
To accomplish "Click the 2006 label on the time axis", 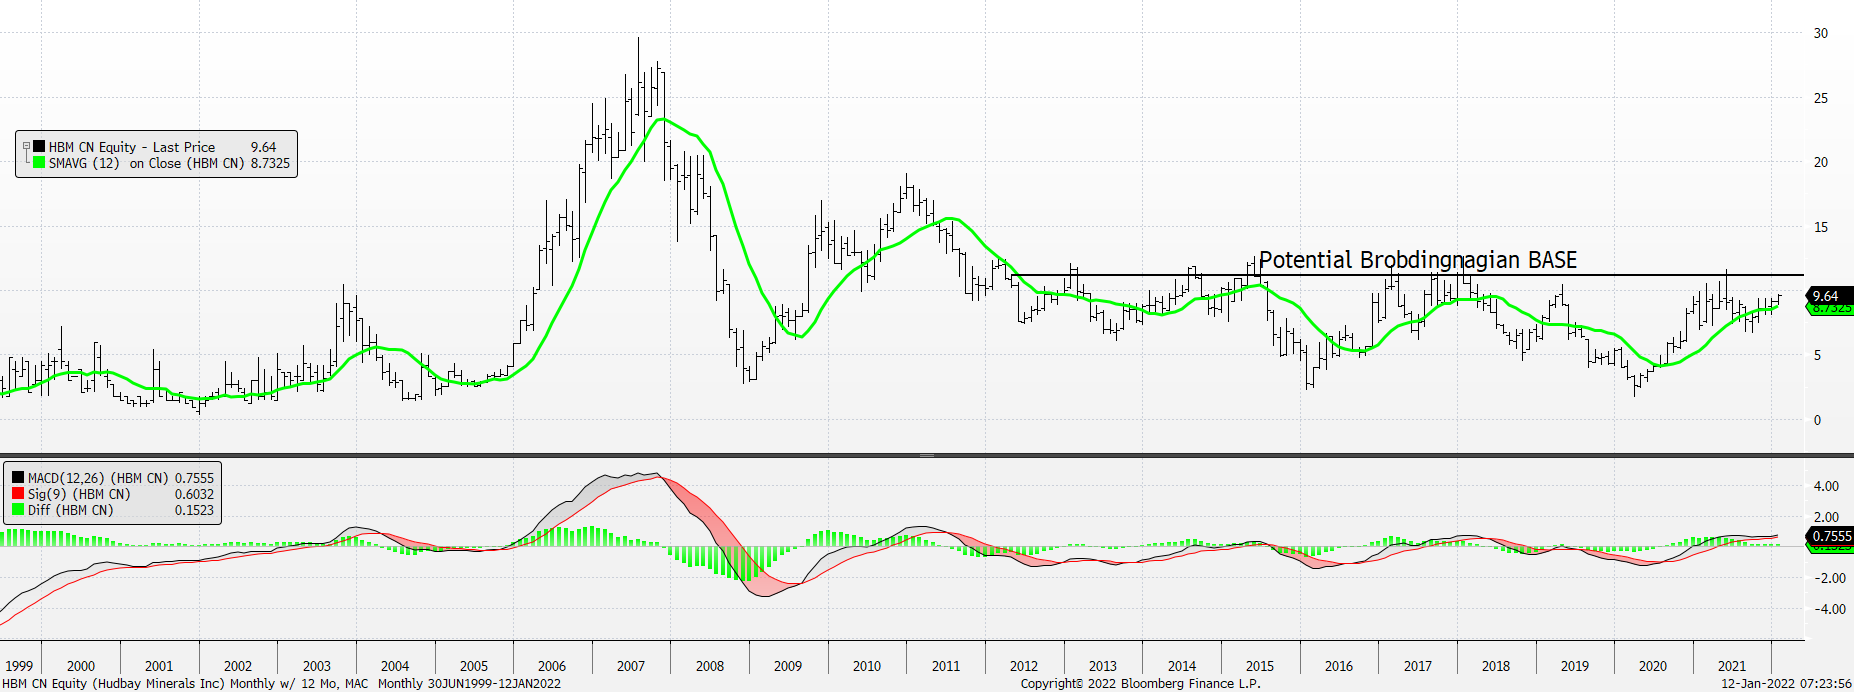I will [552, 666].
